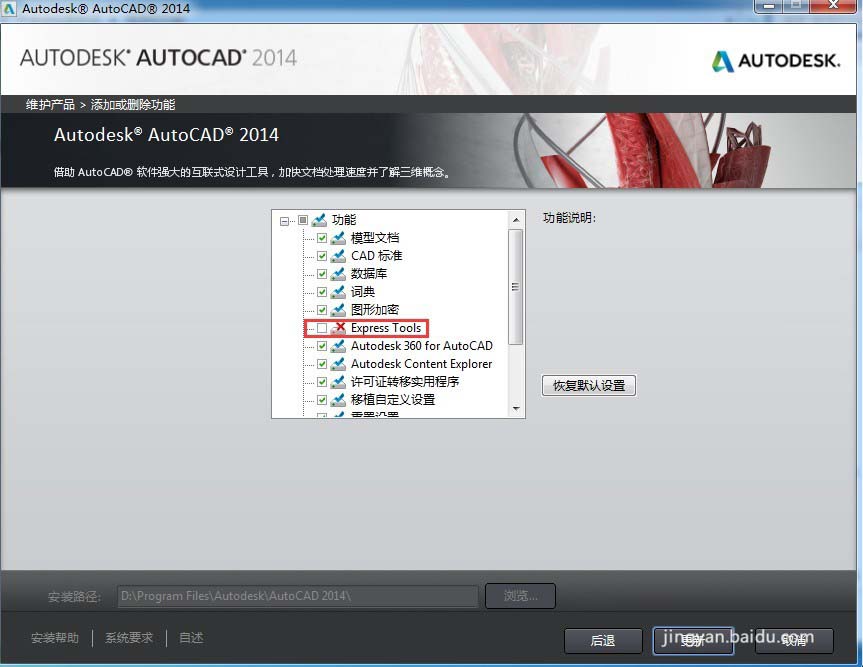Click the red X icon beside Express Tools
This screenshot has width=863, height=667.
[338, 328]
